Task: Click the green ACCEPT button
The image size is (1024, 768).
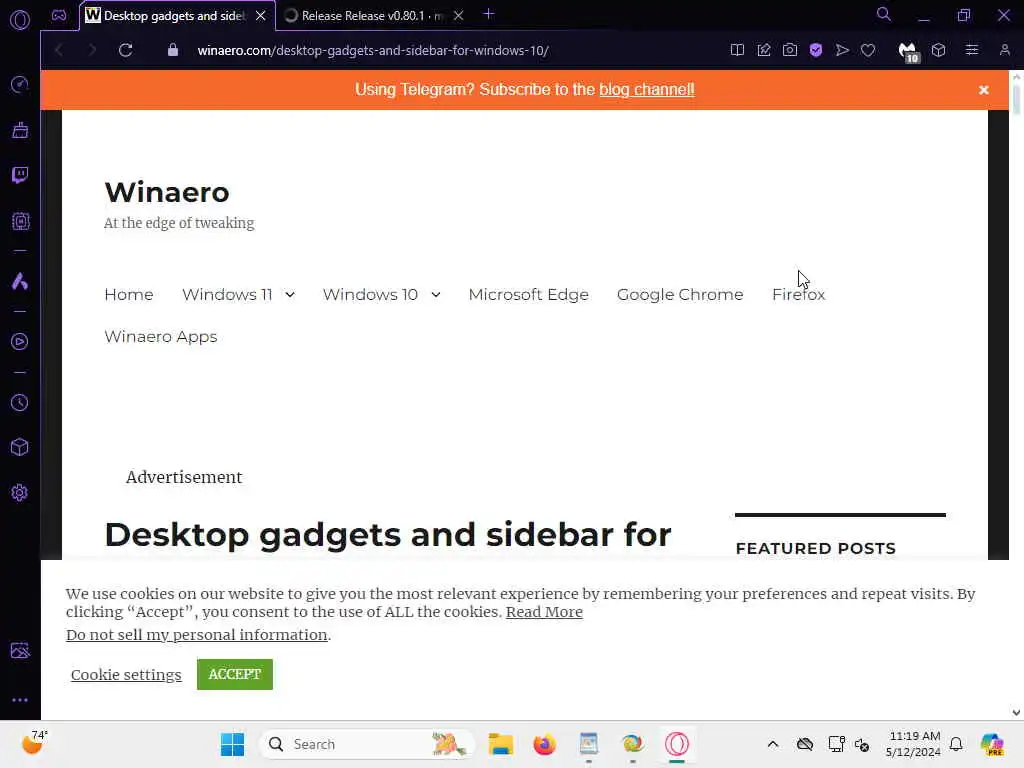Action: pos(234,674)
